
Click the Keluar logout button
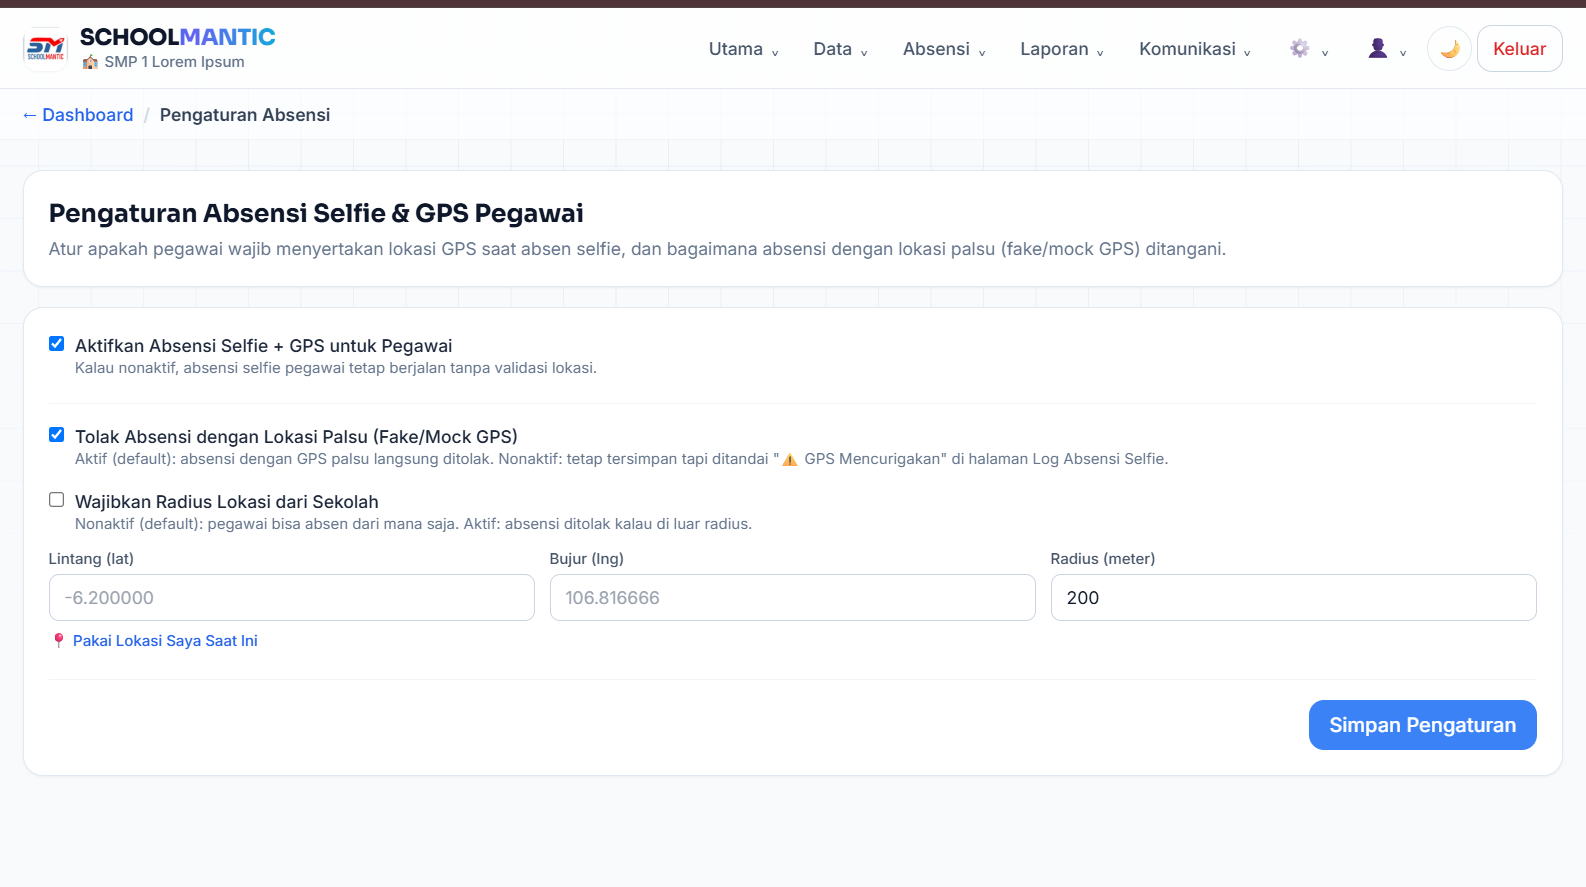click(1519, 49)
